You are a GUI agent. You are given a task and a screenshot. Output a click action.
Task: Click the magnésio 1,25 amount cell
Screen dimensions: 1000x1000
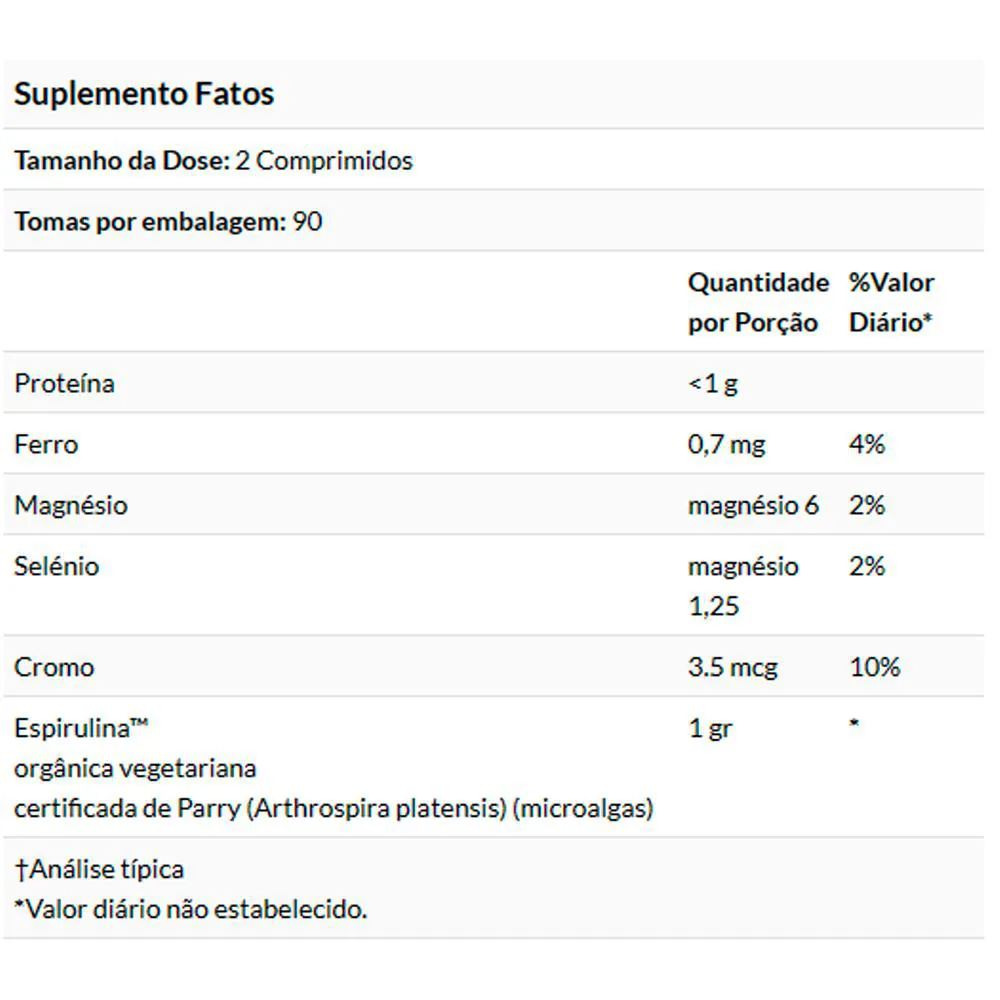[743, 586]
